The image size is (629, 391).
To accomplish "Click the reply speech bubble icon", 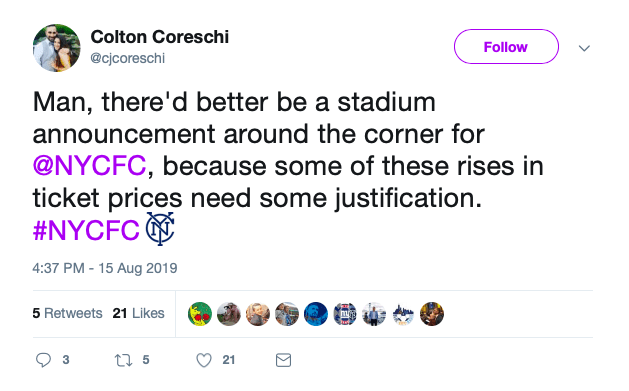I will [43, 360].
